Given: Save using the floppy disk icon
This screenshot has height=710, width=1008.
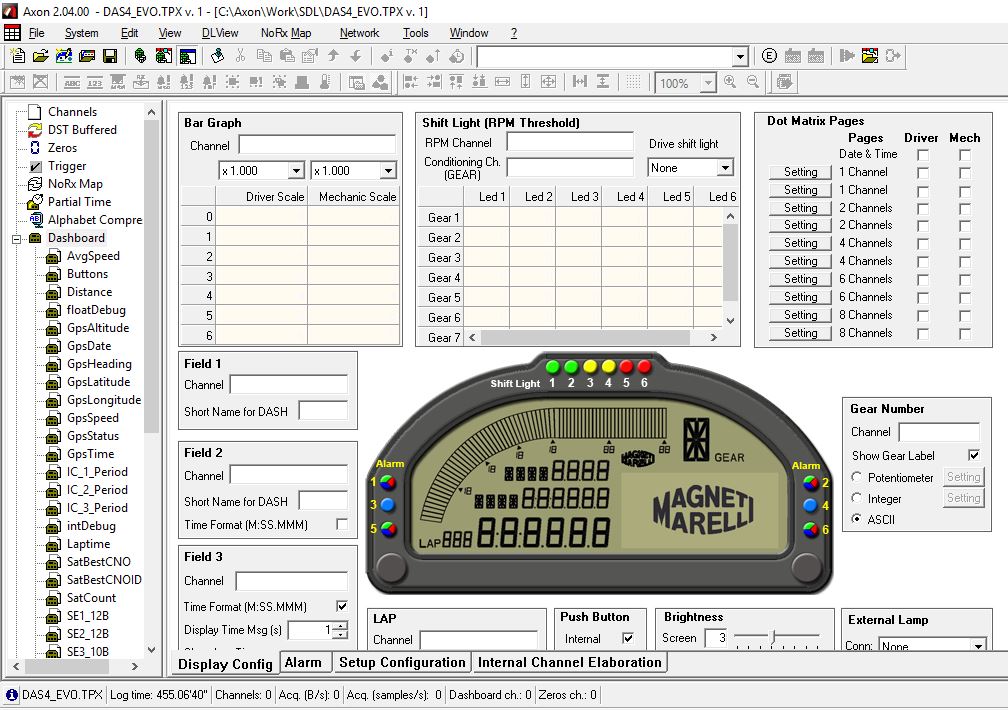Looking at the screenshot, I should (110, 56).
